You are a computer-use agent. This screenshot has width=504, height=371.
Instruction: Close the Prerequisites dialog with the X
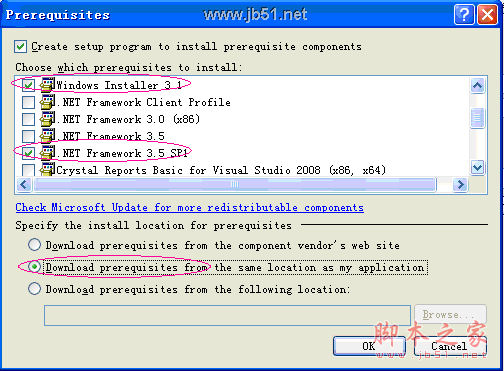[487, 15]
